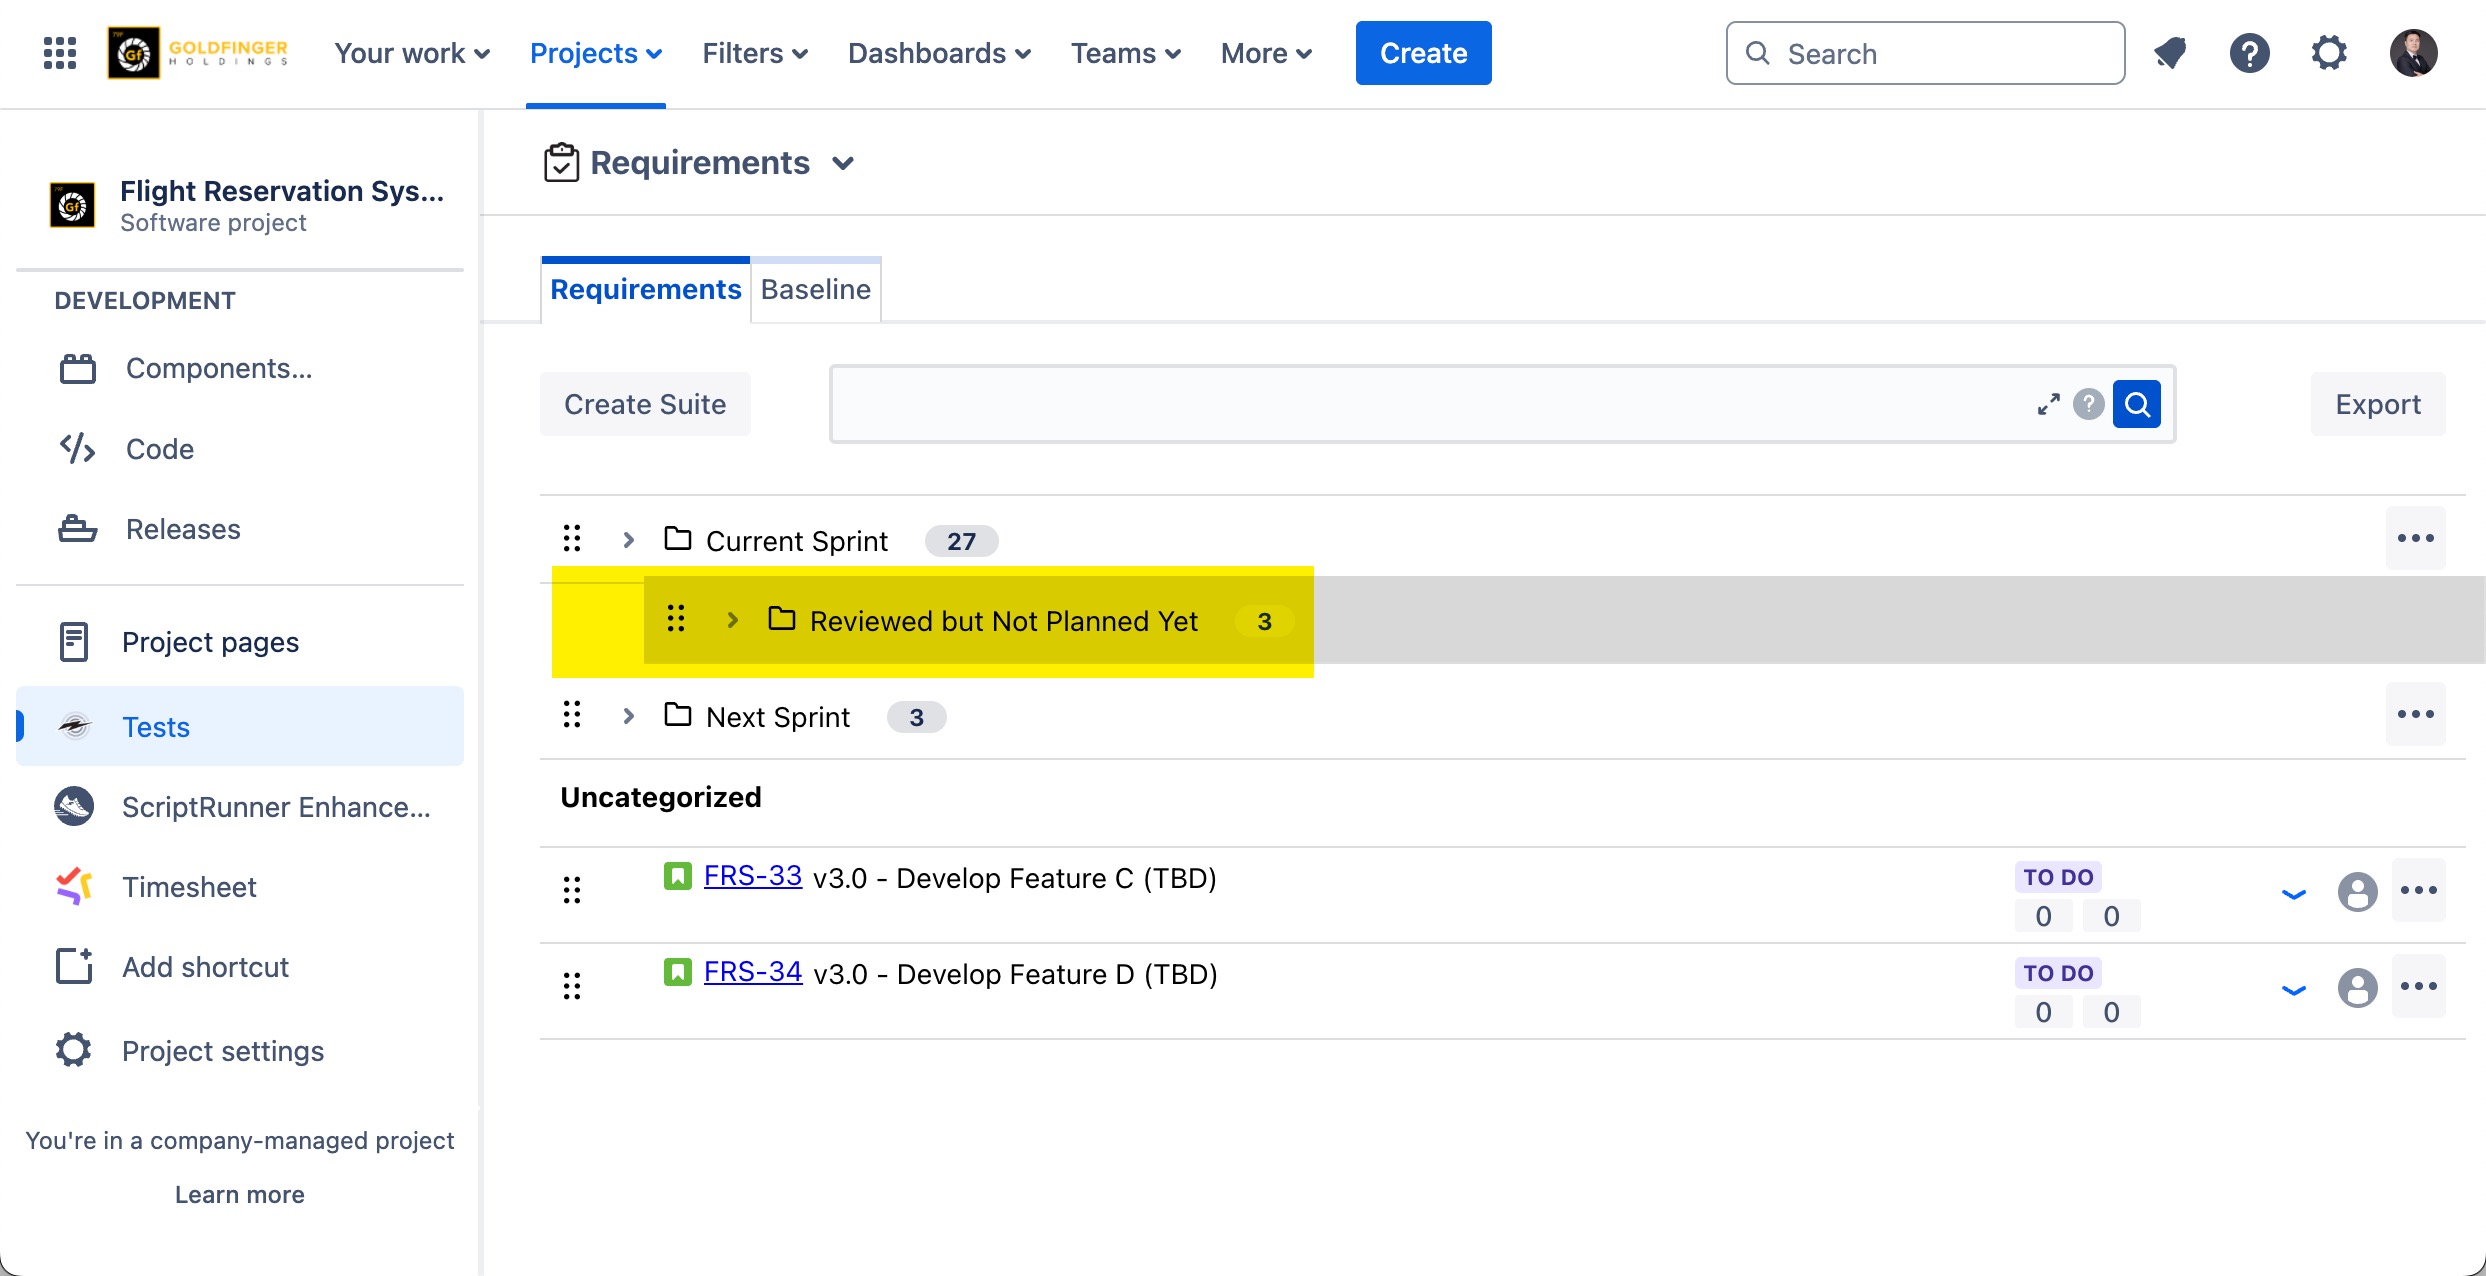2486x1276 pixels.
Task: Open the Filters menu
Action: point(755,53)
